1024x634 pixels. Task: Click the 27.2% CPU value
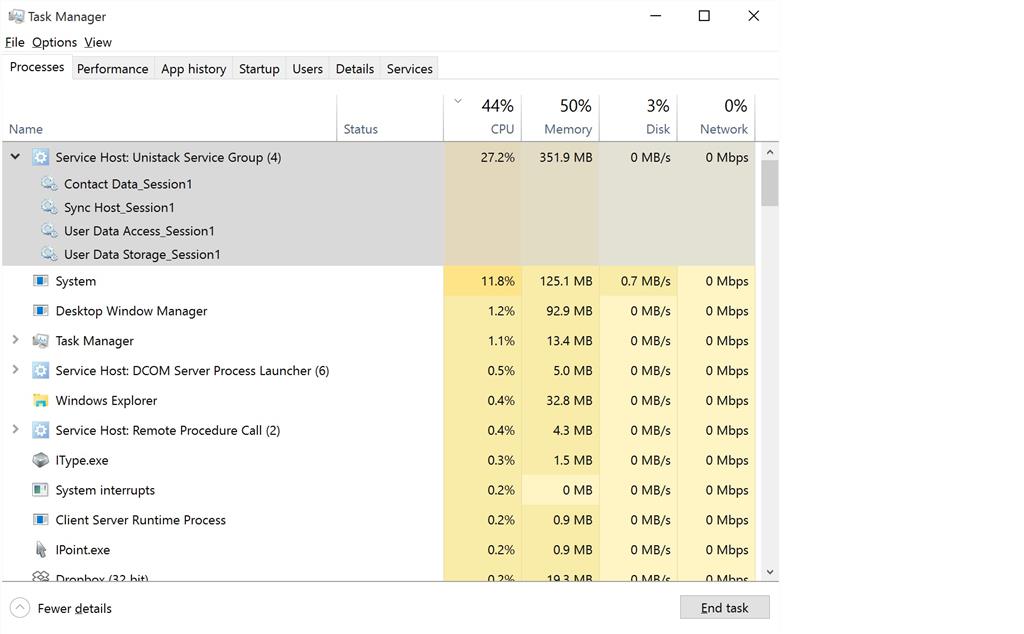click(x=498, y=157)
